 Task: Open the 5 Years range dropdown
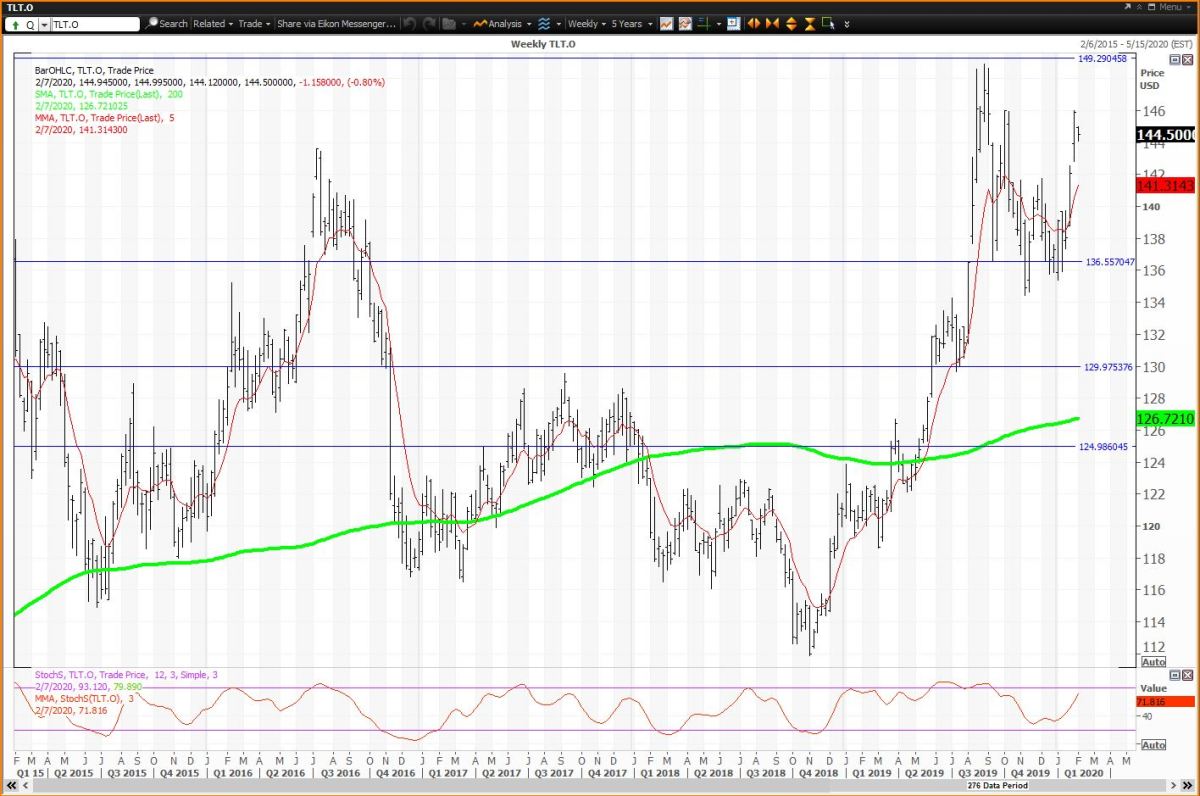[x=631, y=23]
